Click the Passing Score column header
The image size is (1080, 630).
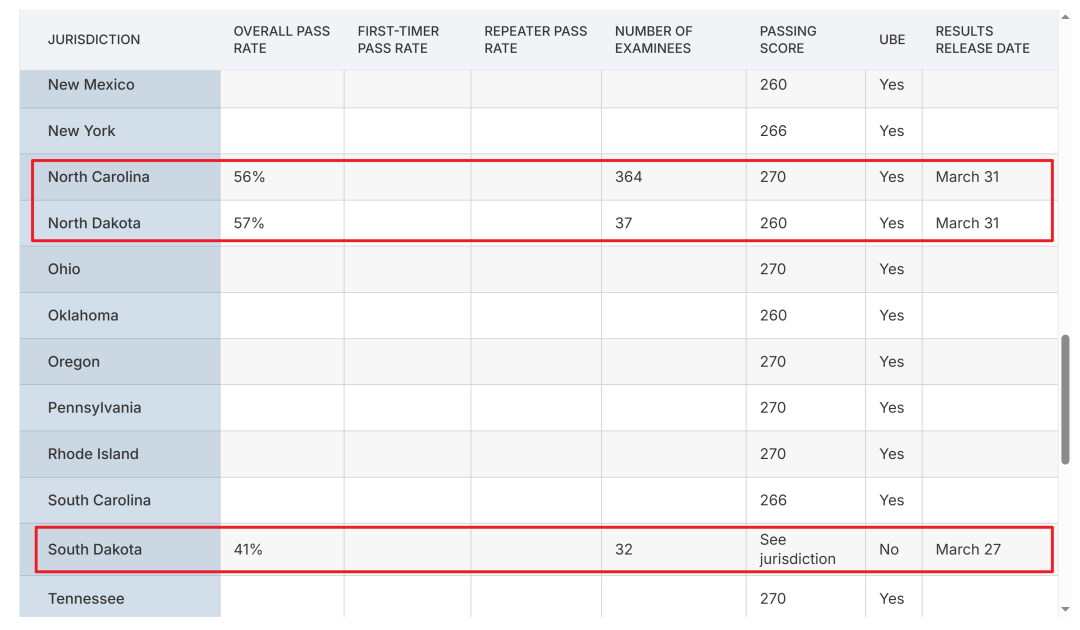(788, 40)
